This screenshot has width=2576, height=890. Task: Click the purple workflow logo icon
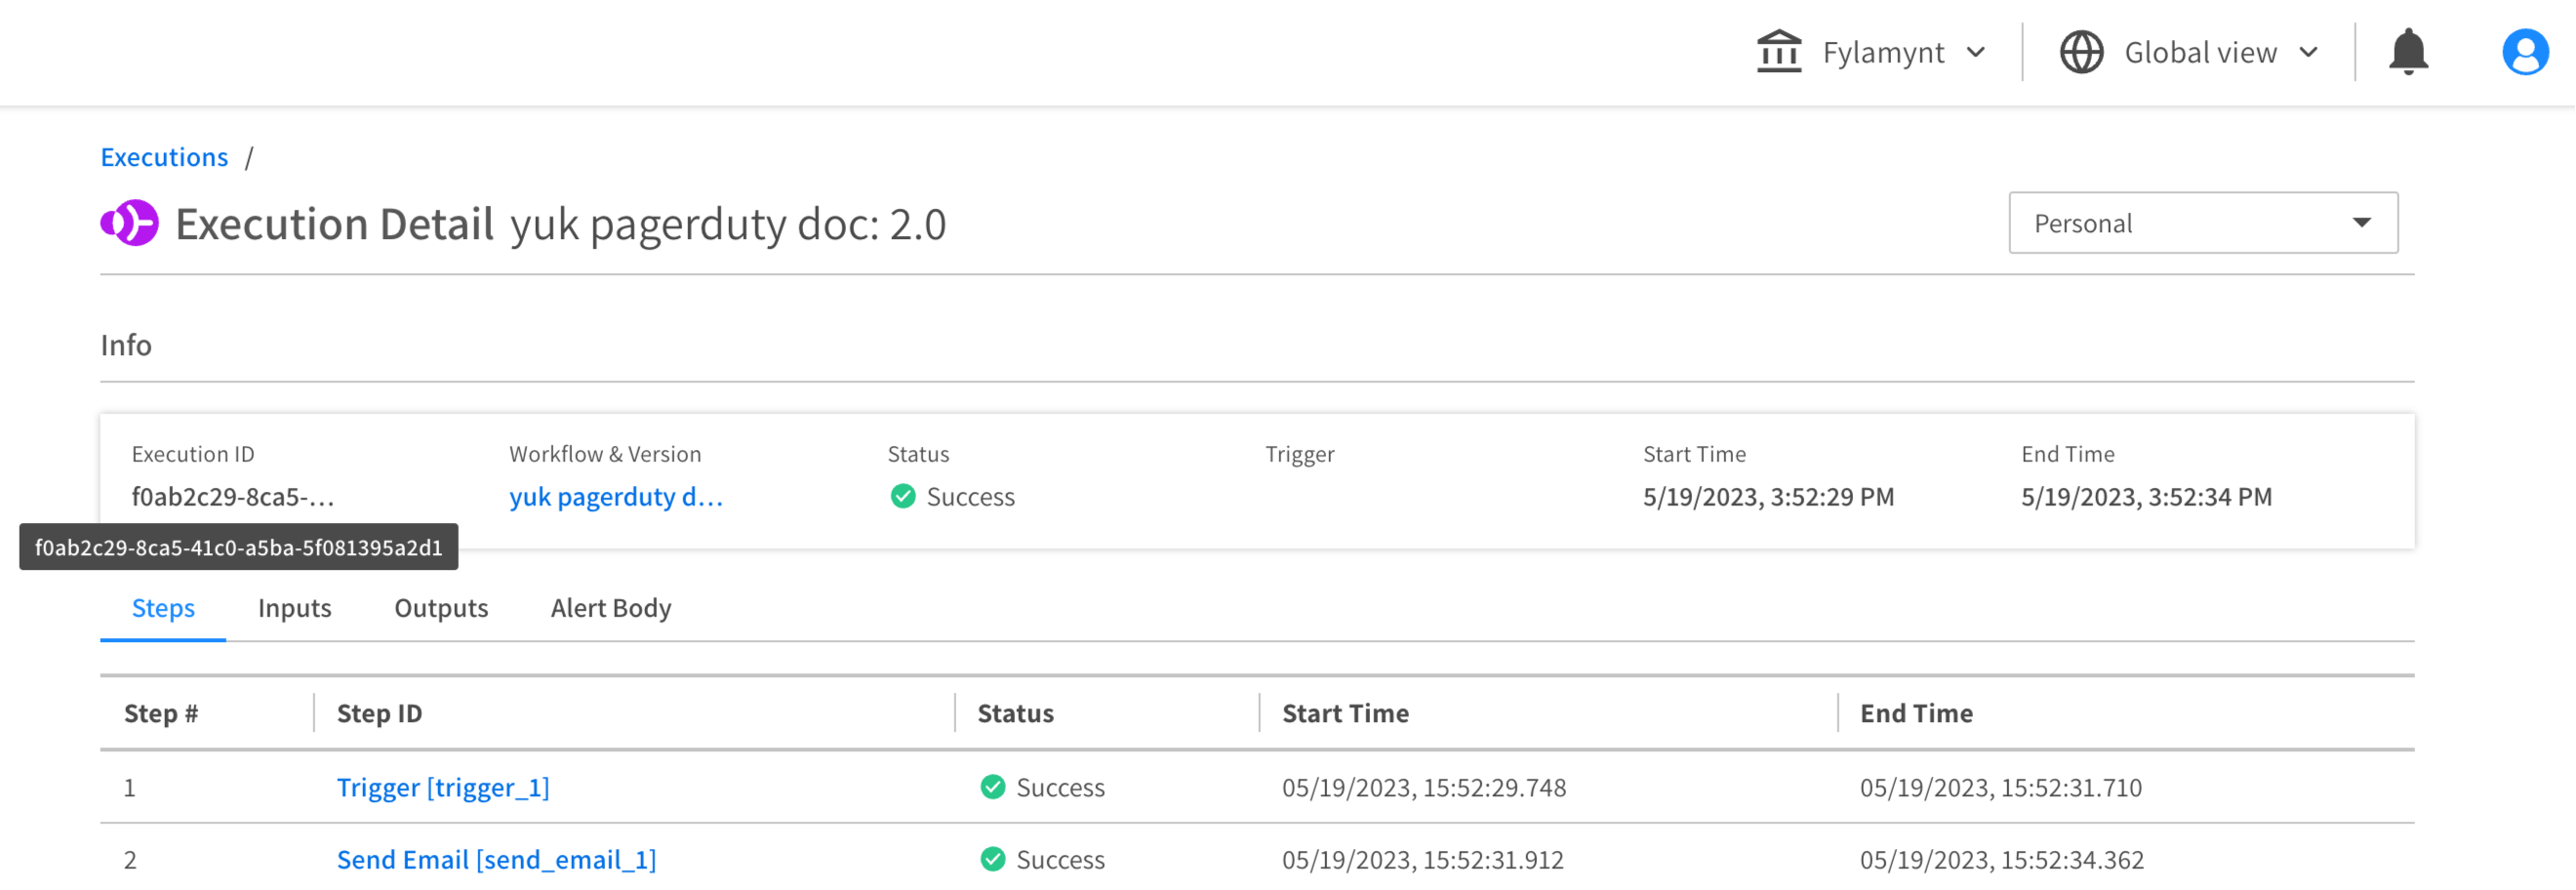[x=130, y=223]
